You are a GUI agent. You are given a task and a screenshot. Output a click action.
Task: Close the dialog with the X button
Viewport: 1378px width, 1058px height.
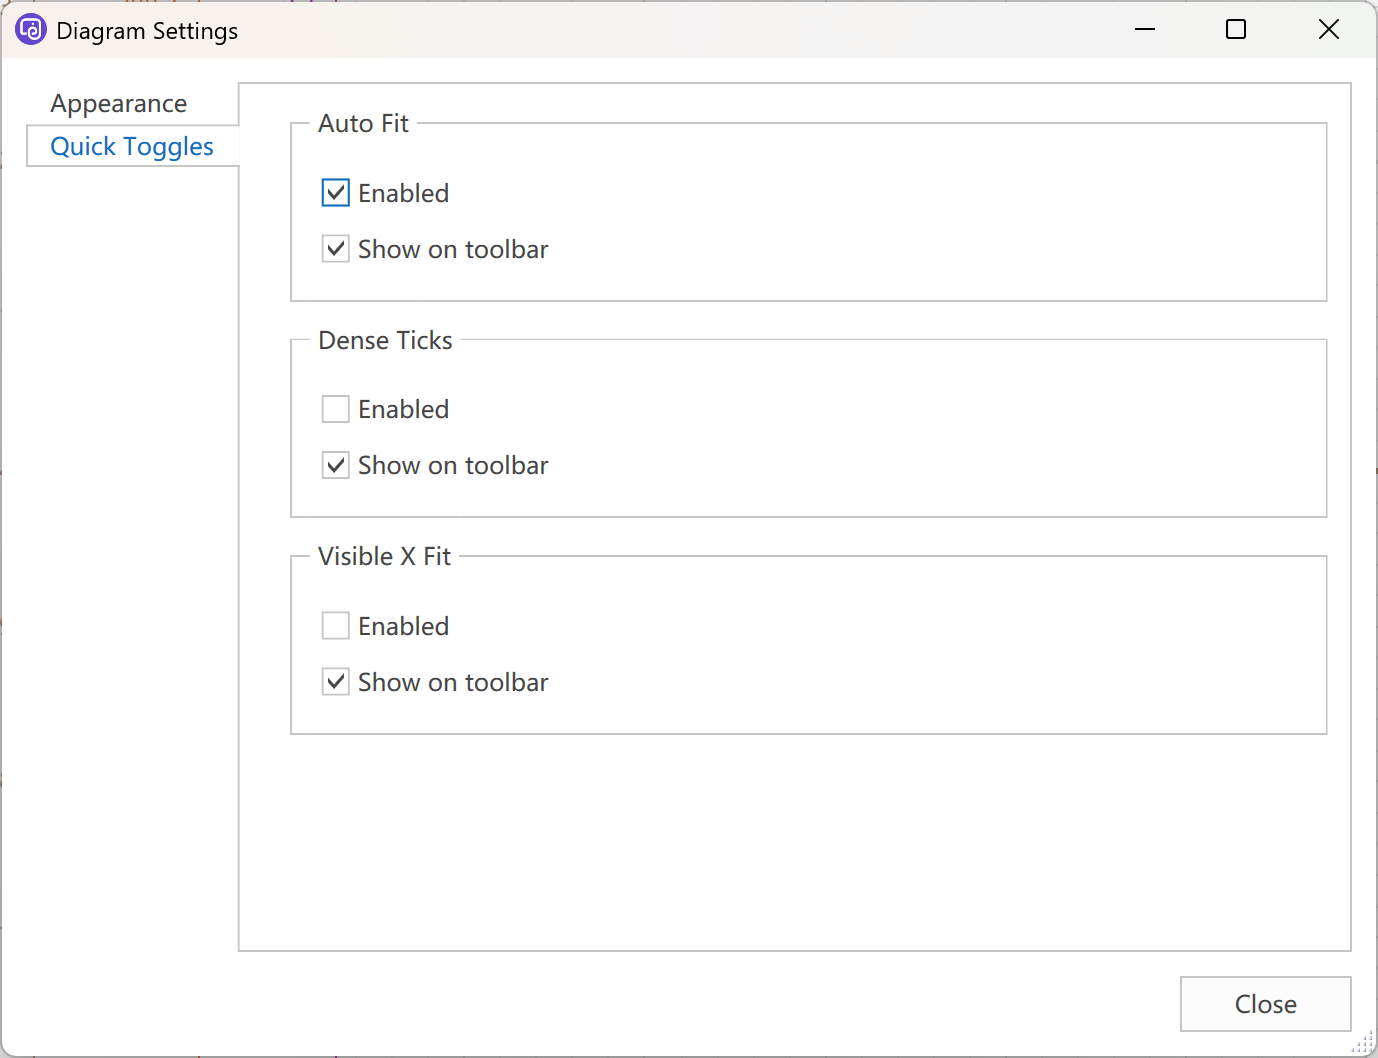(1329, 30)
